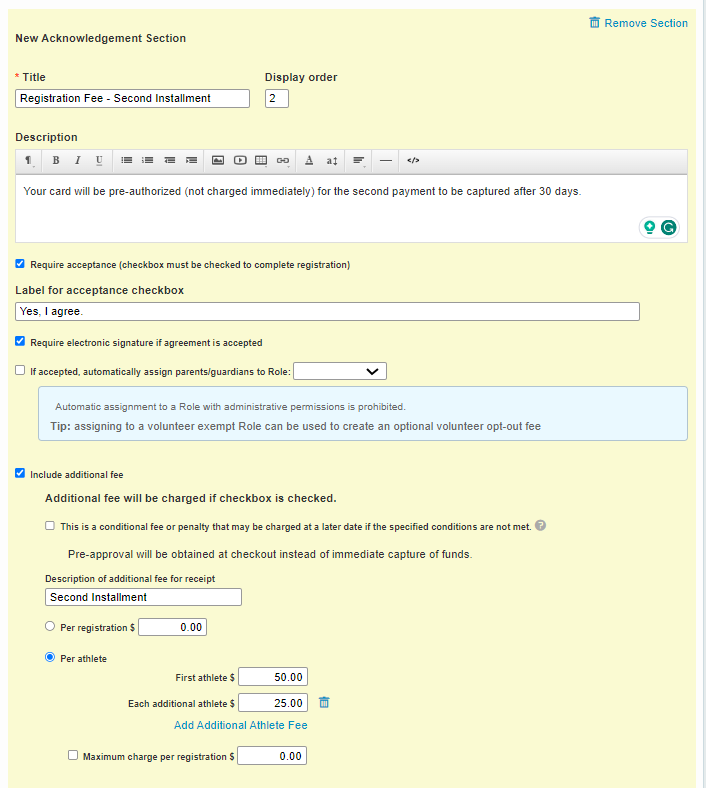Switch to HTML source code view
The height and width of the screenshot is (788, 706).
tap(413, 160)
